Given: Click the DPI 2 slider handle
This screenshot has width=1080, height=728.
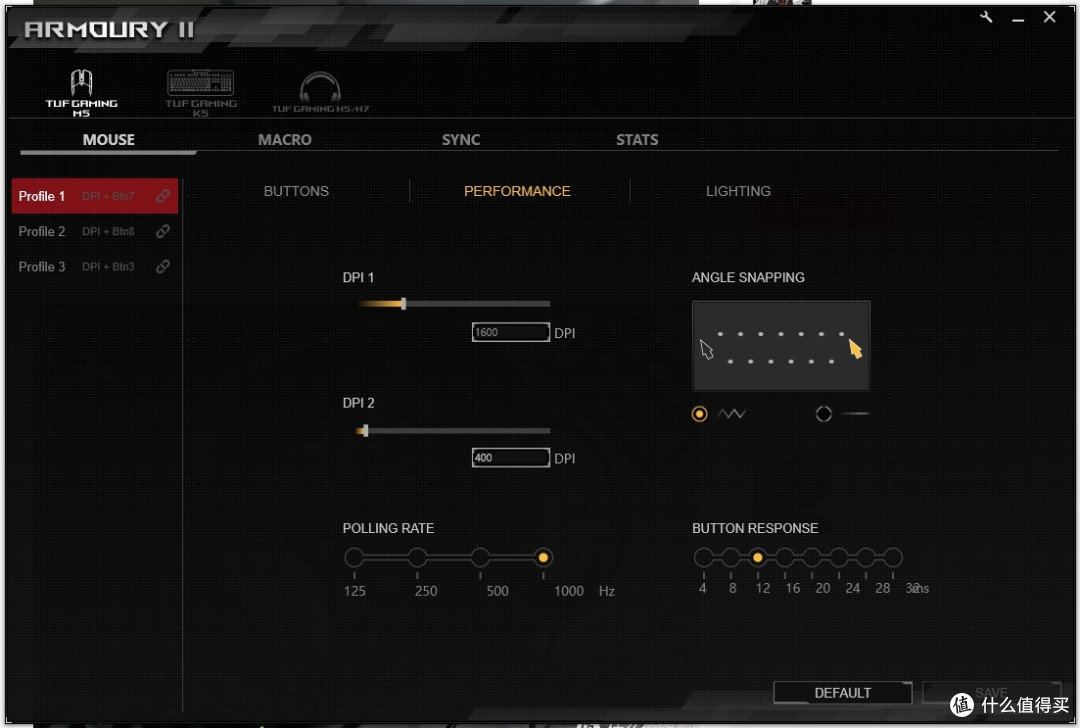Looking at the screenshot, I should click(366, 431).
